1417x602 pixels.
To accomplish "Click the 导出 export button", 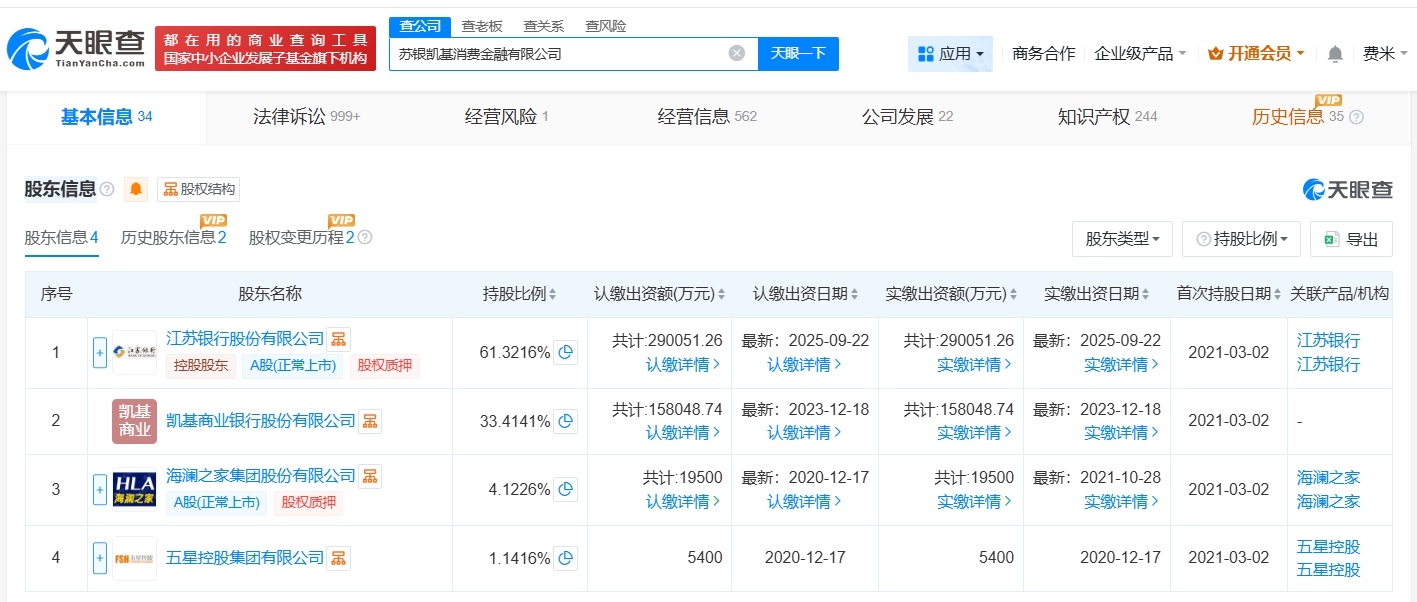I will pyautogui.click(x=1351, y=239).
